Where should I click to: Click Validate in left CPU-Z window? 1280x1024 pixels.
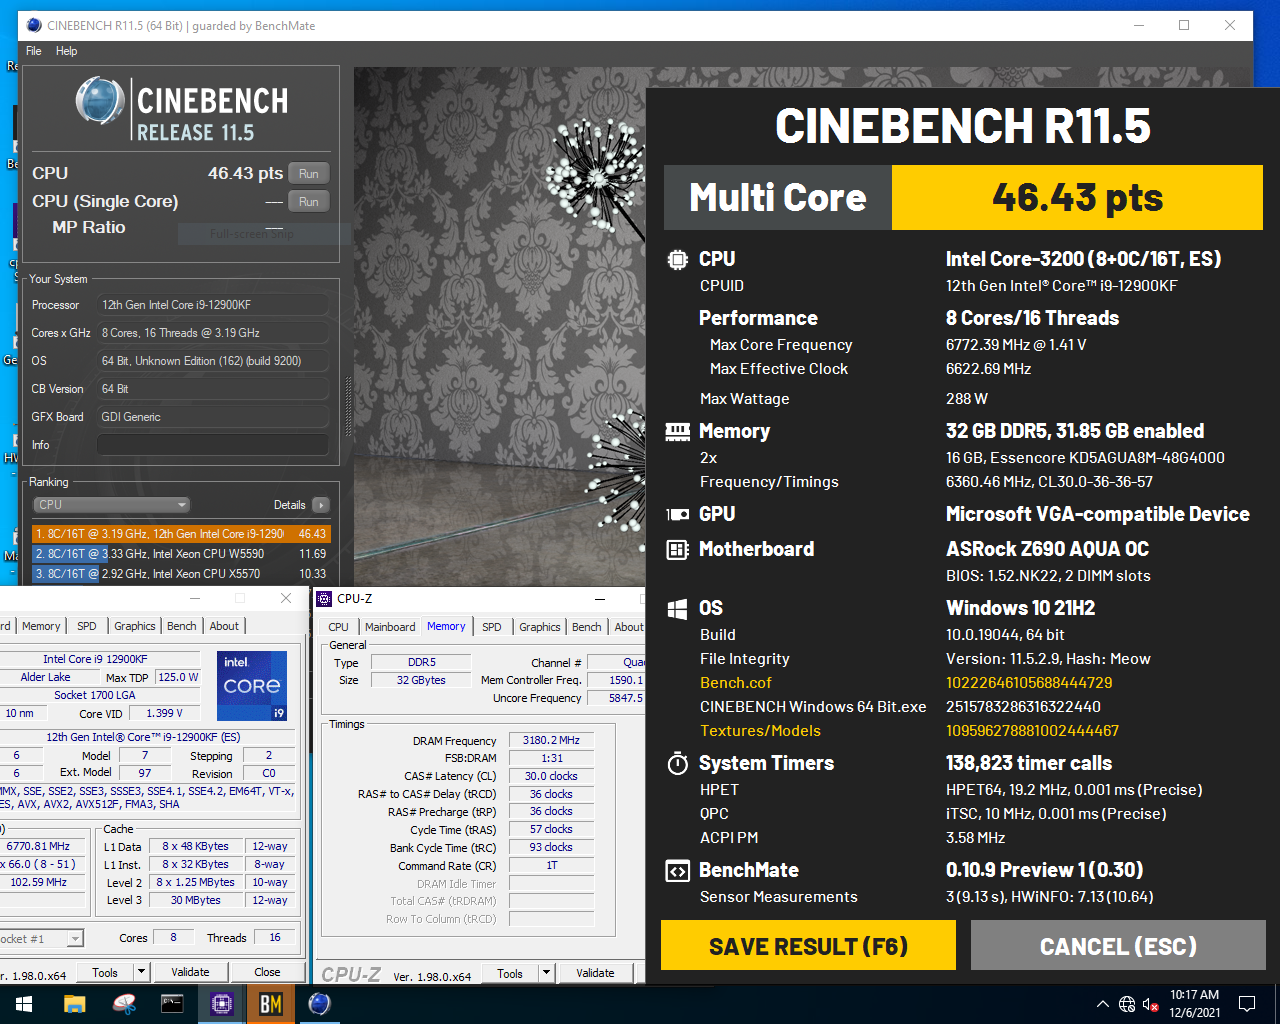point(190,972)
